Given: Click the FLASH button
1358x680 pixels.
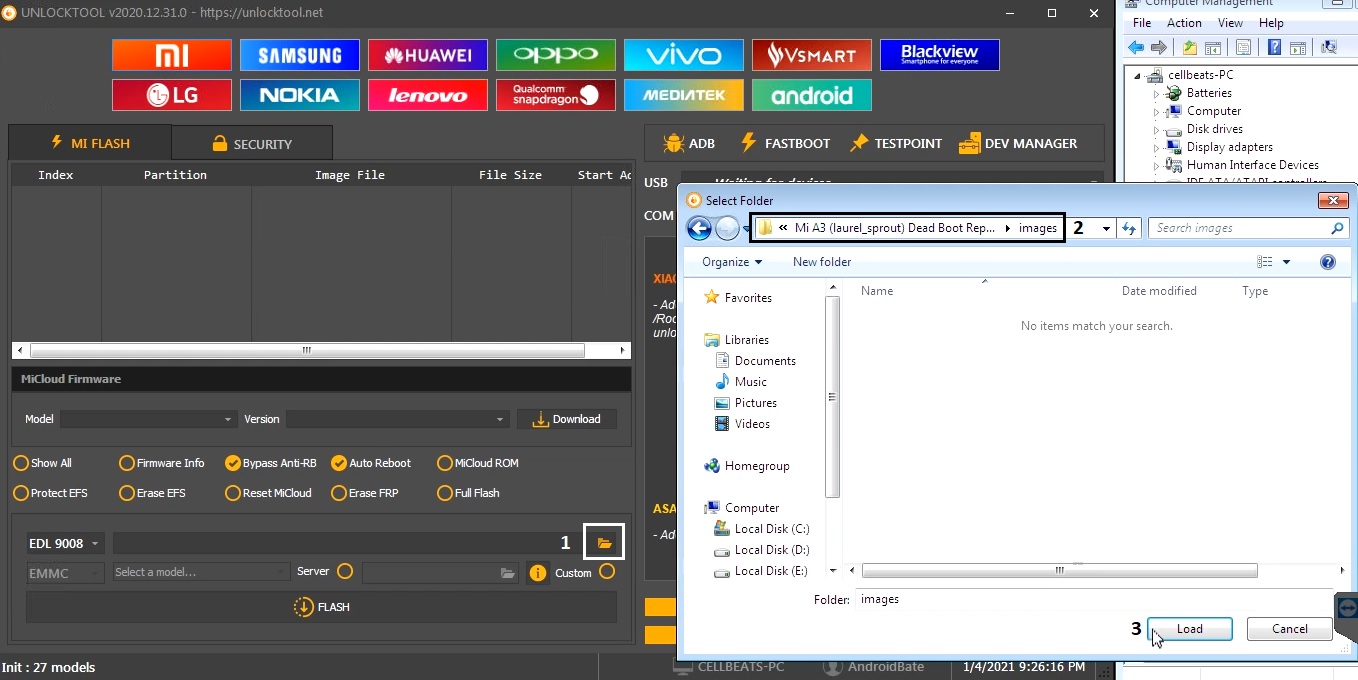Looking at the screenshot, I should 321,607.
